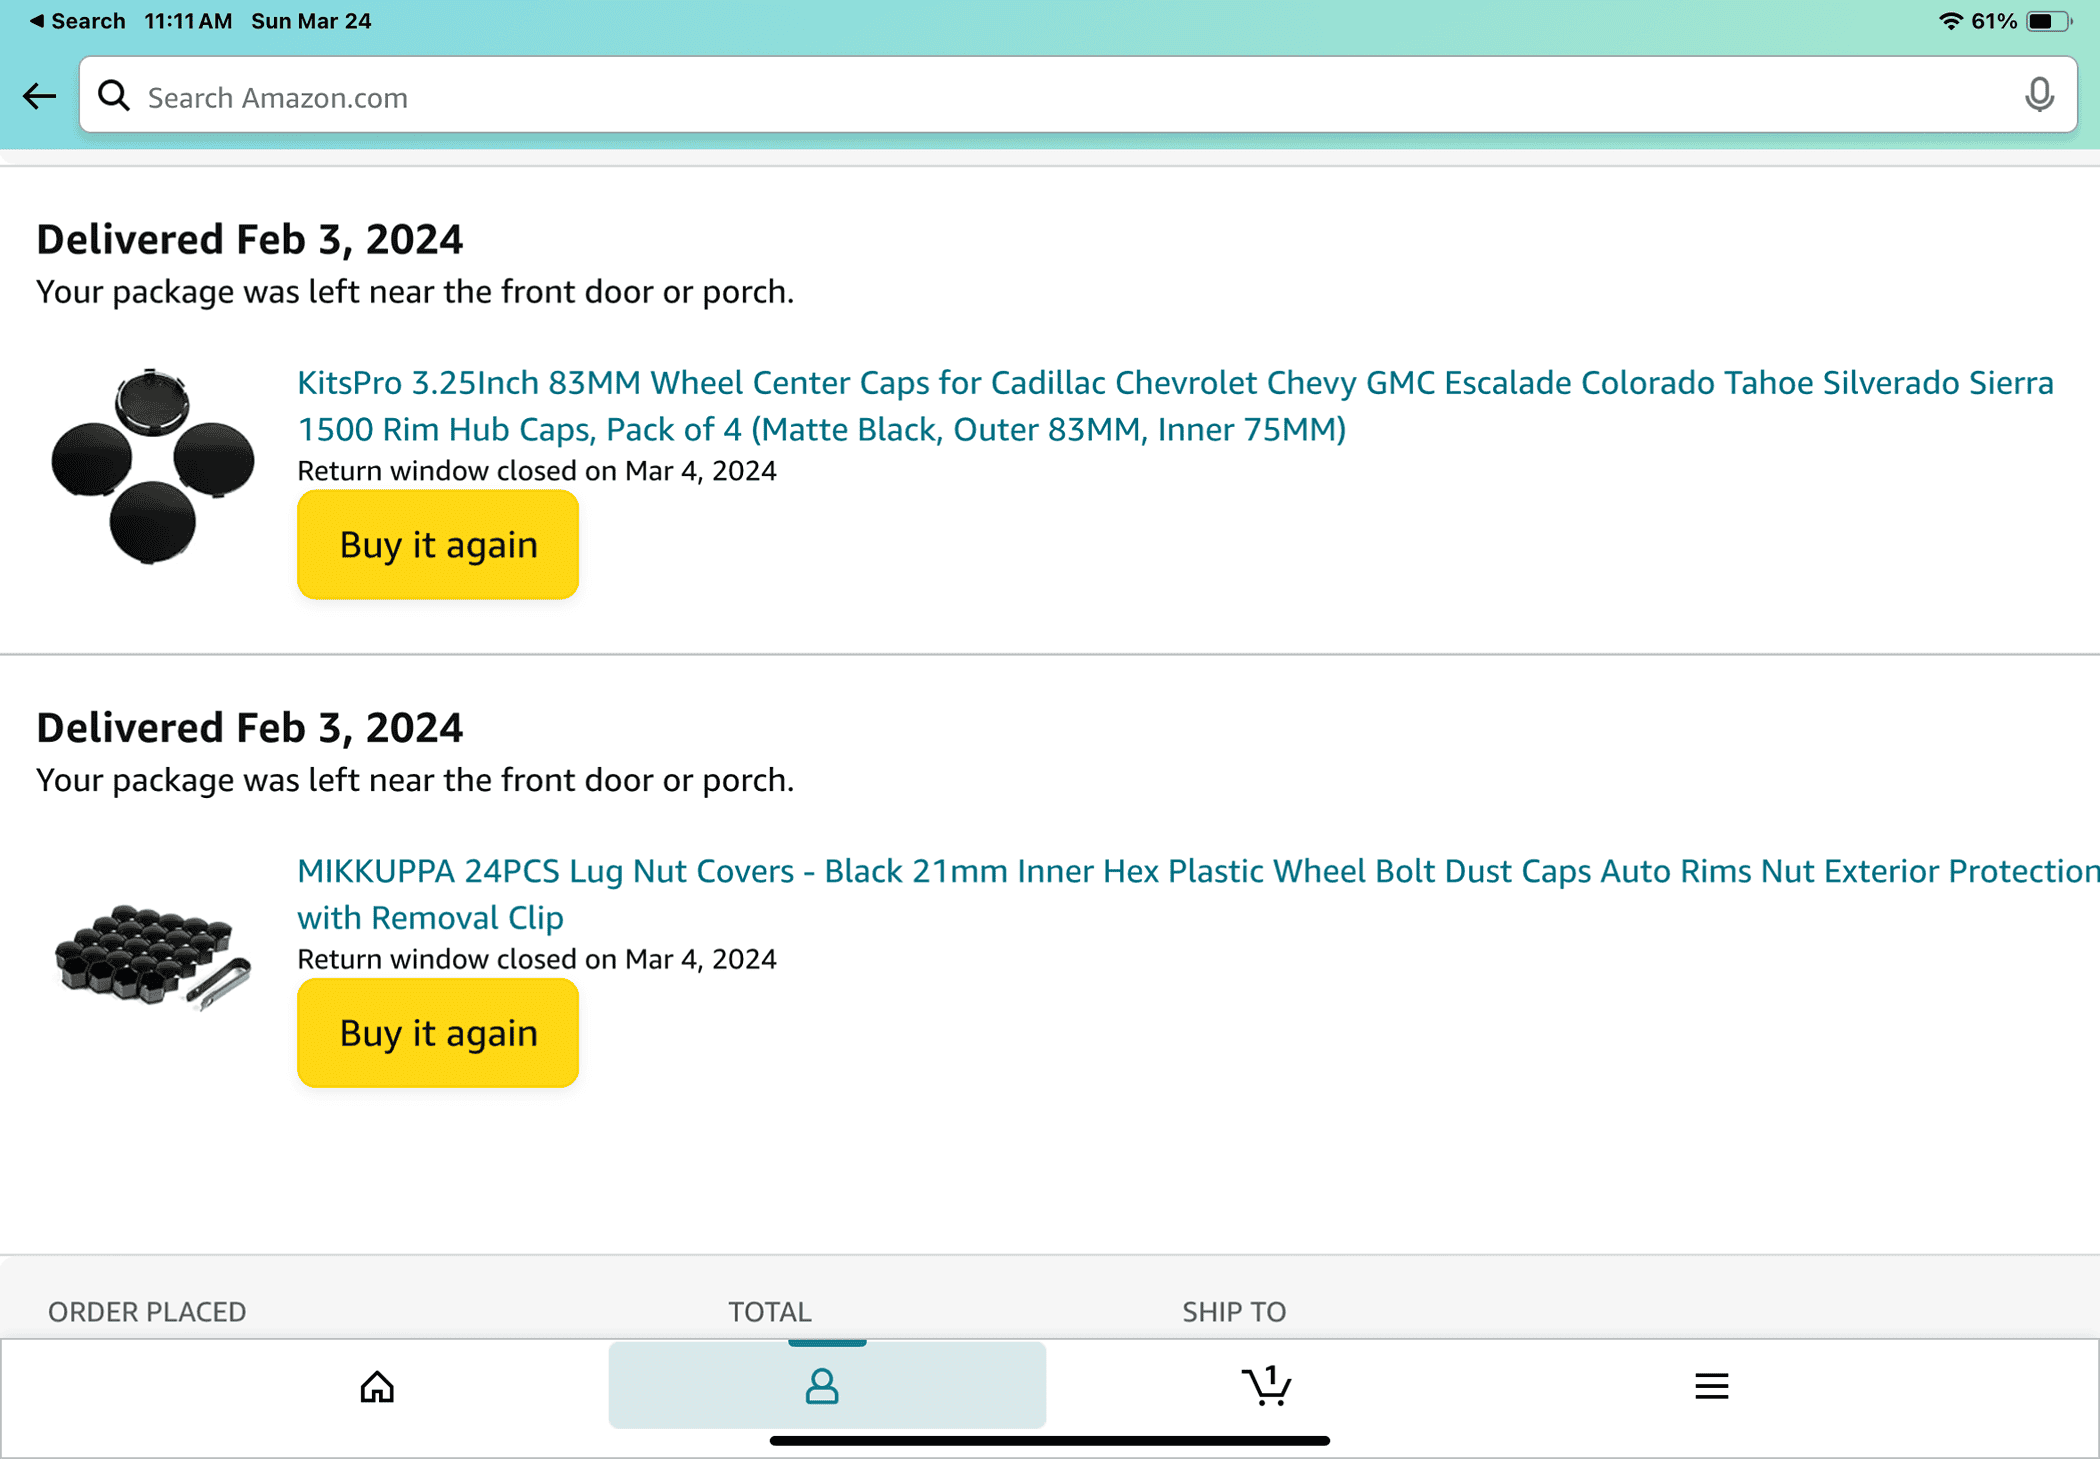Image resolution: width=2100 pixels, height=1459 pixels.
Task: Tap the 11:11 AM clock in status bar
Action: pyautogui.click(x=188, y=21)
